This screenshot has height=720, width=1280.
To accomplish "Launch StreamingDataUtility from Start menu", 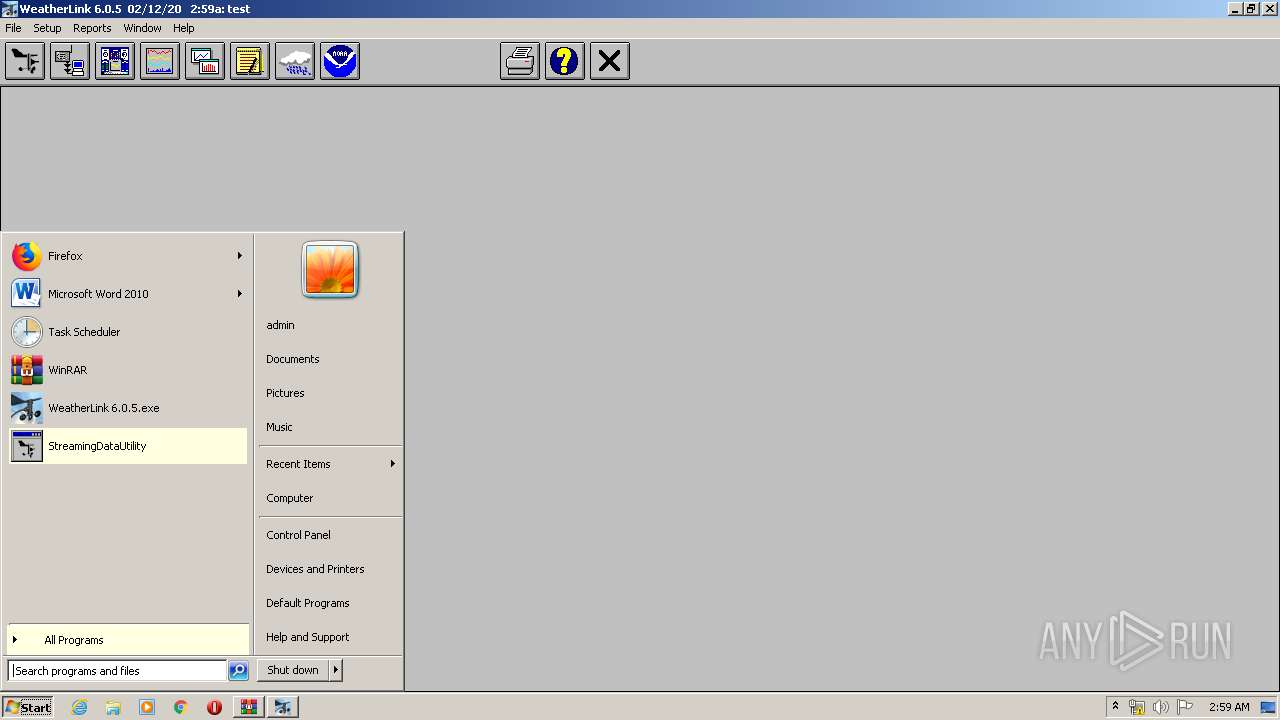I will coord(128,446).
